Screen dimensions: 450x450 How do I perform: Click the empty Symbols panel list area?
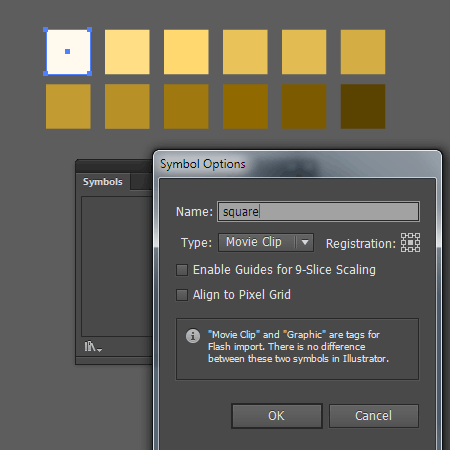pos(117,266)
